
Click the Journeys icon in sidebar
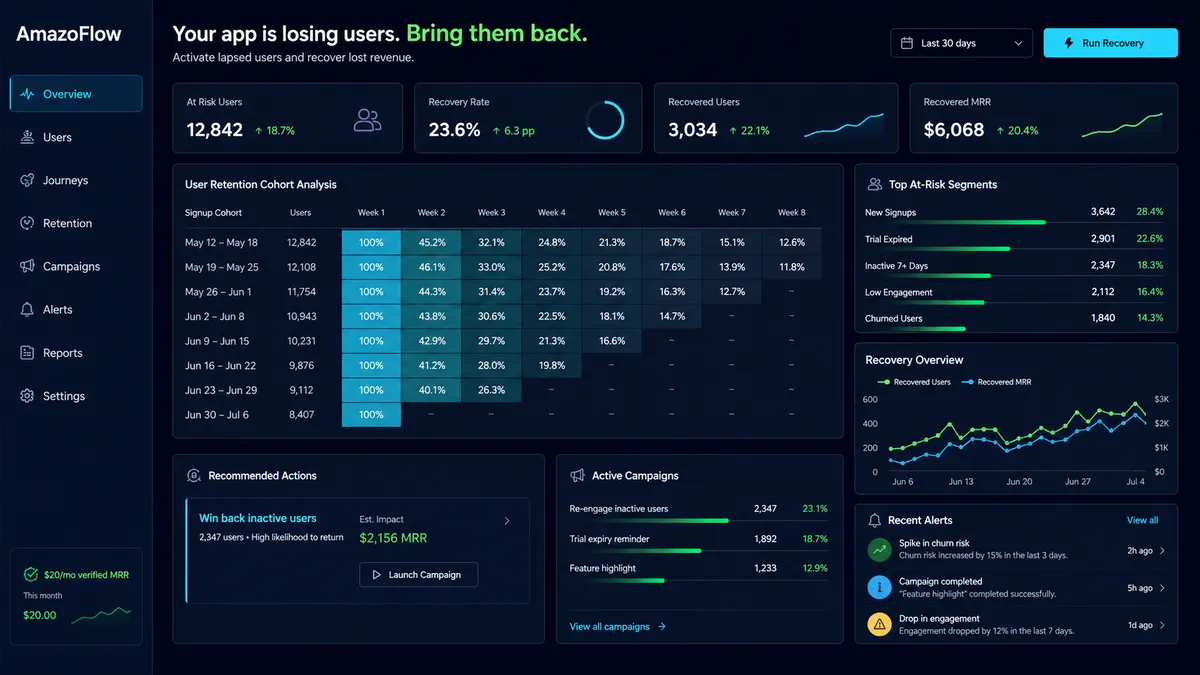click(x=28, y=180)
